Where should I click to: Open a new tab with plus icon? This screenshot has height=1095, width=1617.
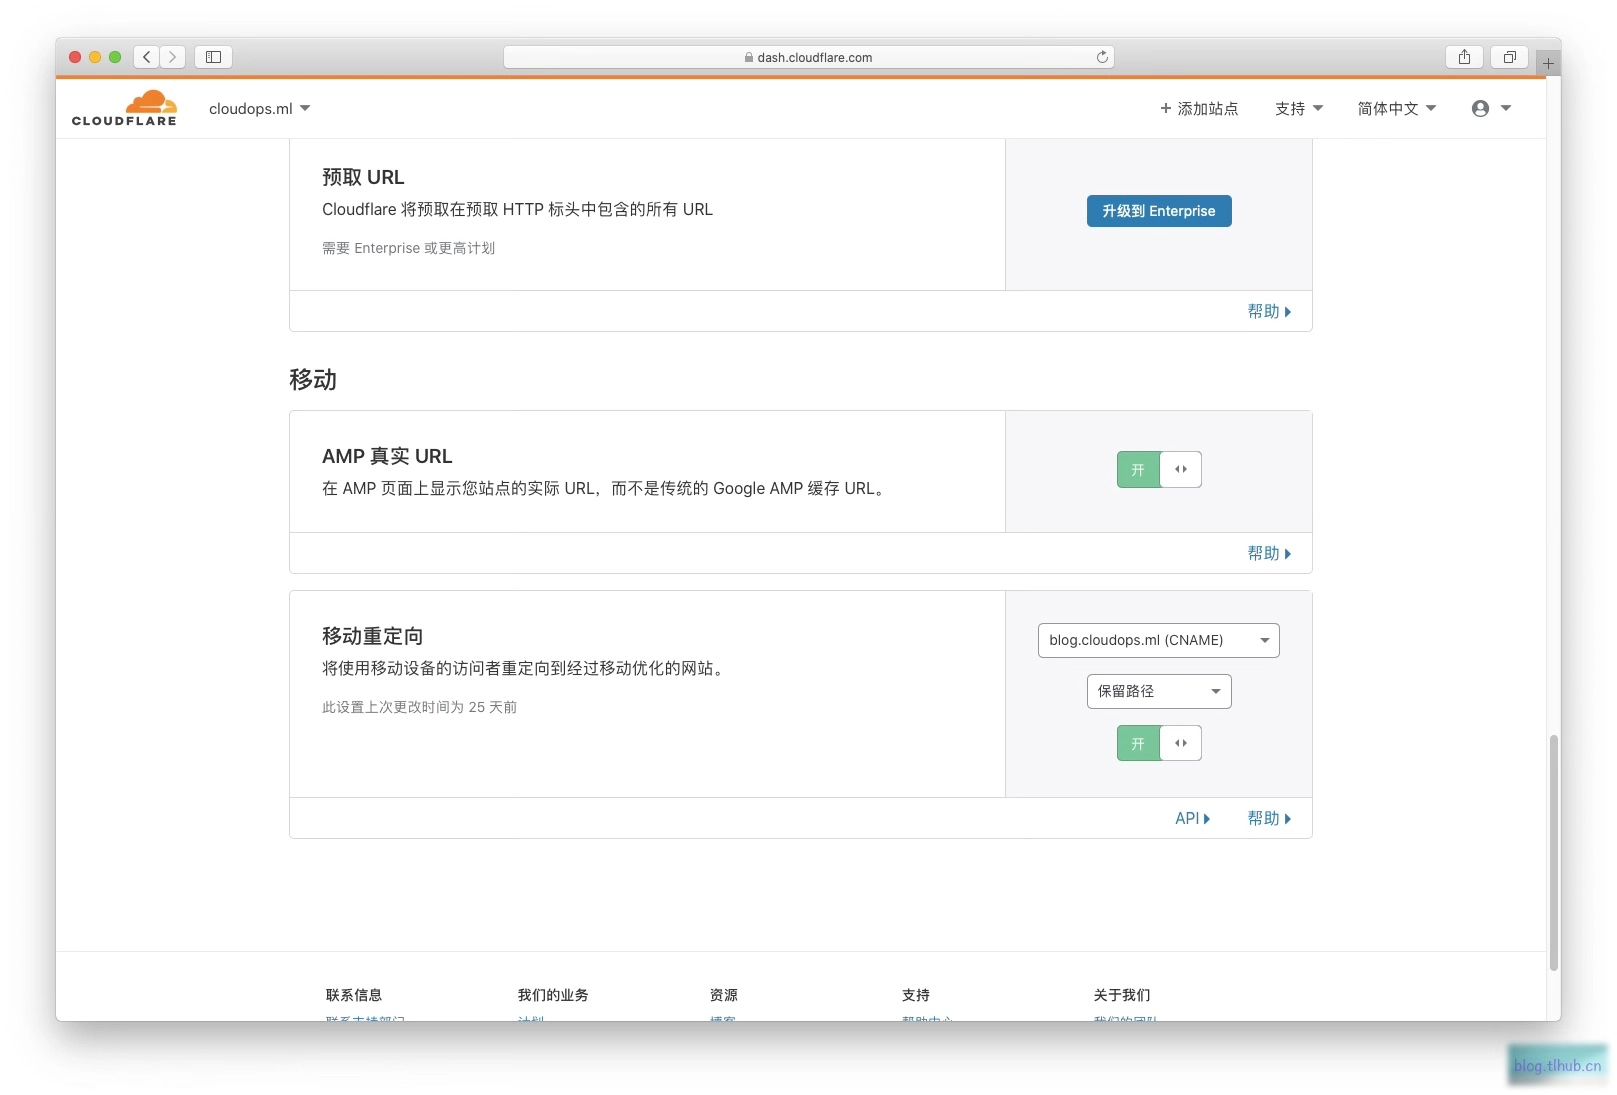1548,63
